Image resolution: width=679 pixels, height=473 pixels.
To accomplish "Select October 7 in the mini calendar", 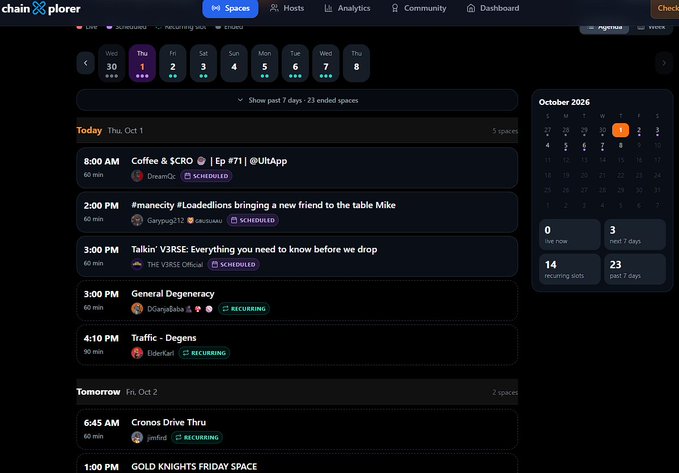I will coord(602,146).
